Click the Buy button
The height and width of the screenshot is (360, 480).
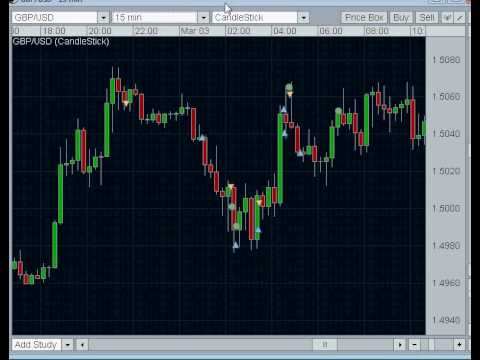tap(401, 17)
